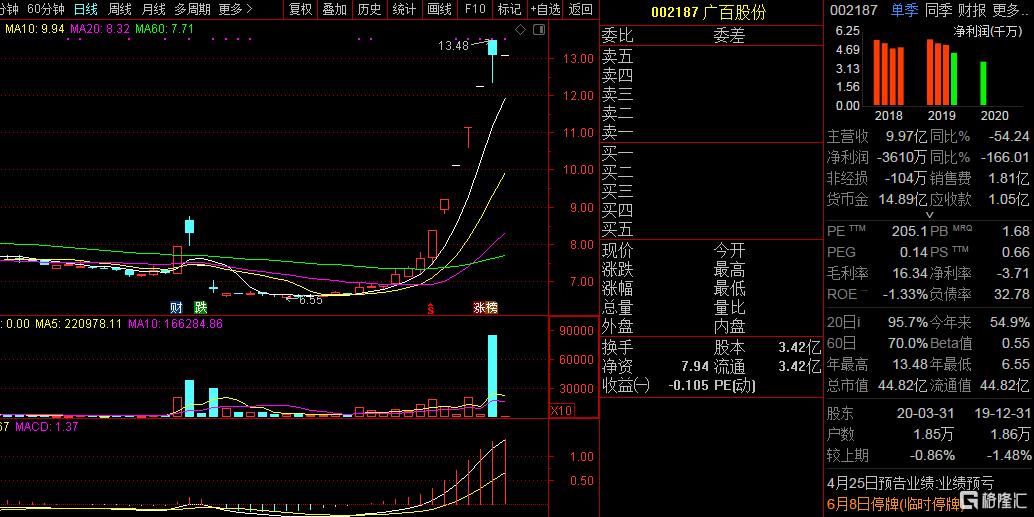Image resolution: width=1034 pixels, height=517 pixels.
Task: Expand the chevron below 货币金 row
Action: (x=930, y=214)
